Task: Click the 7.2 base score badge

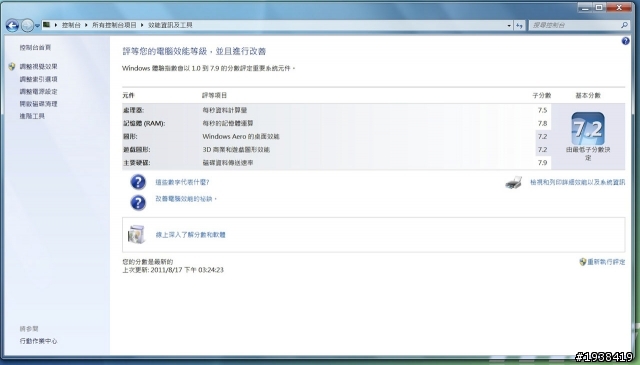Action: pyautogui.click(x=588, y=129)
